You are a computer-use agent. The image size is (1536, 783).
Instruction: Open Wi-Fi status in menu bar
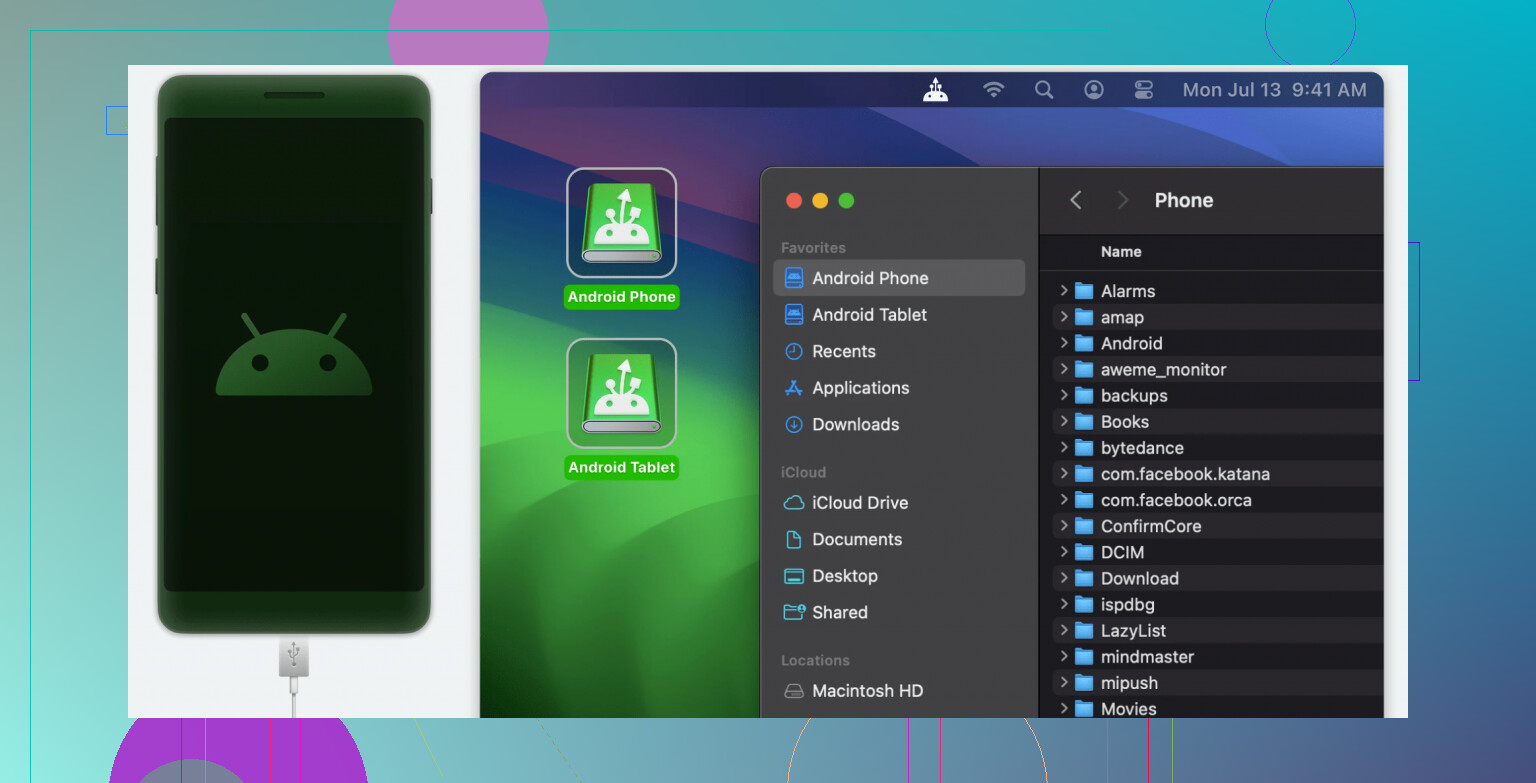pos(993,90)
